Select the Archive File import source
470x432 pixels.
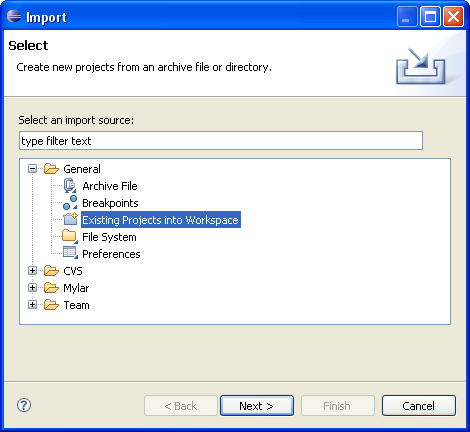click(110, 186)
